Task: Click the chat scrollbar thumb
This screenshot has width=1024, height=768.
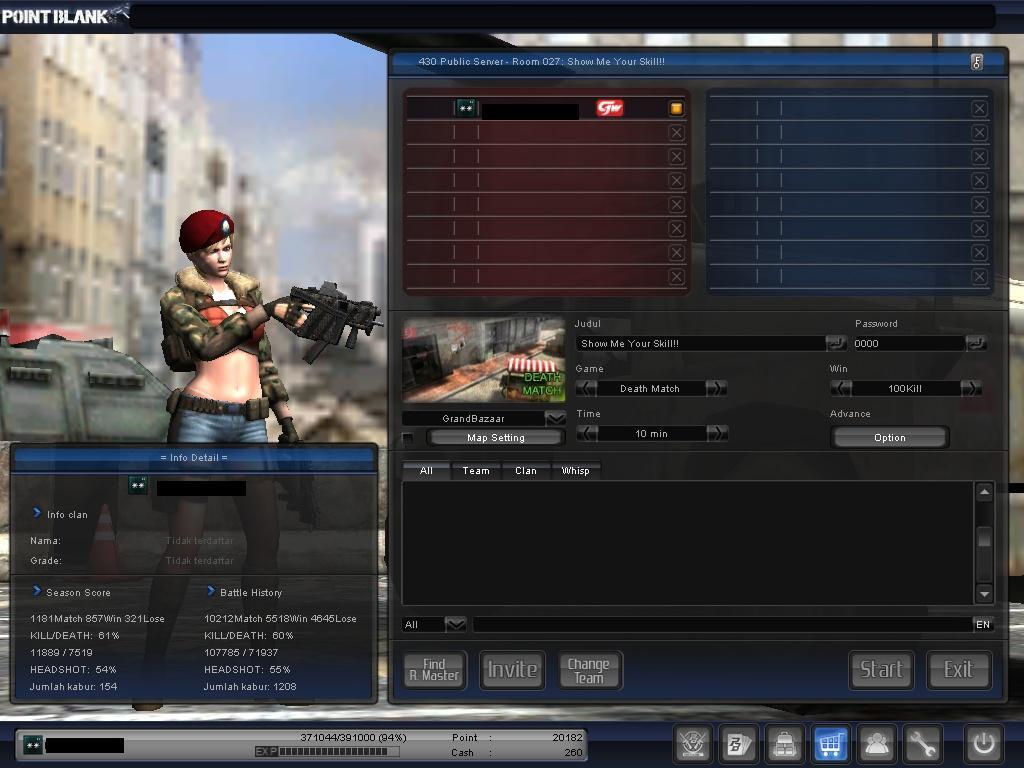Action: (x=984, y=537)
